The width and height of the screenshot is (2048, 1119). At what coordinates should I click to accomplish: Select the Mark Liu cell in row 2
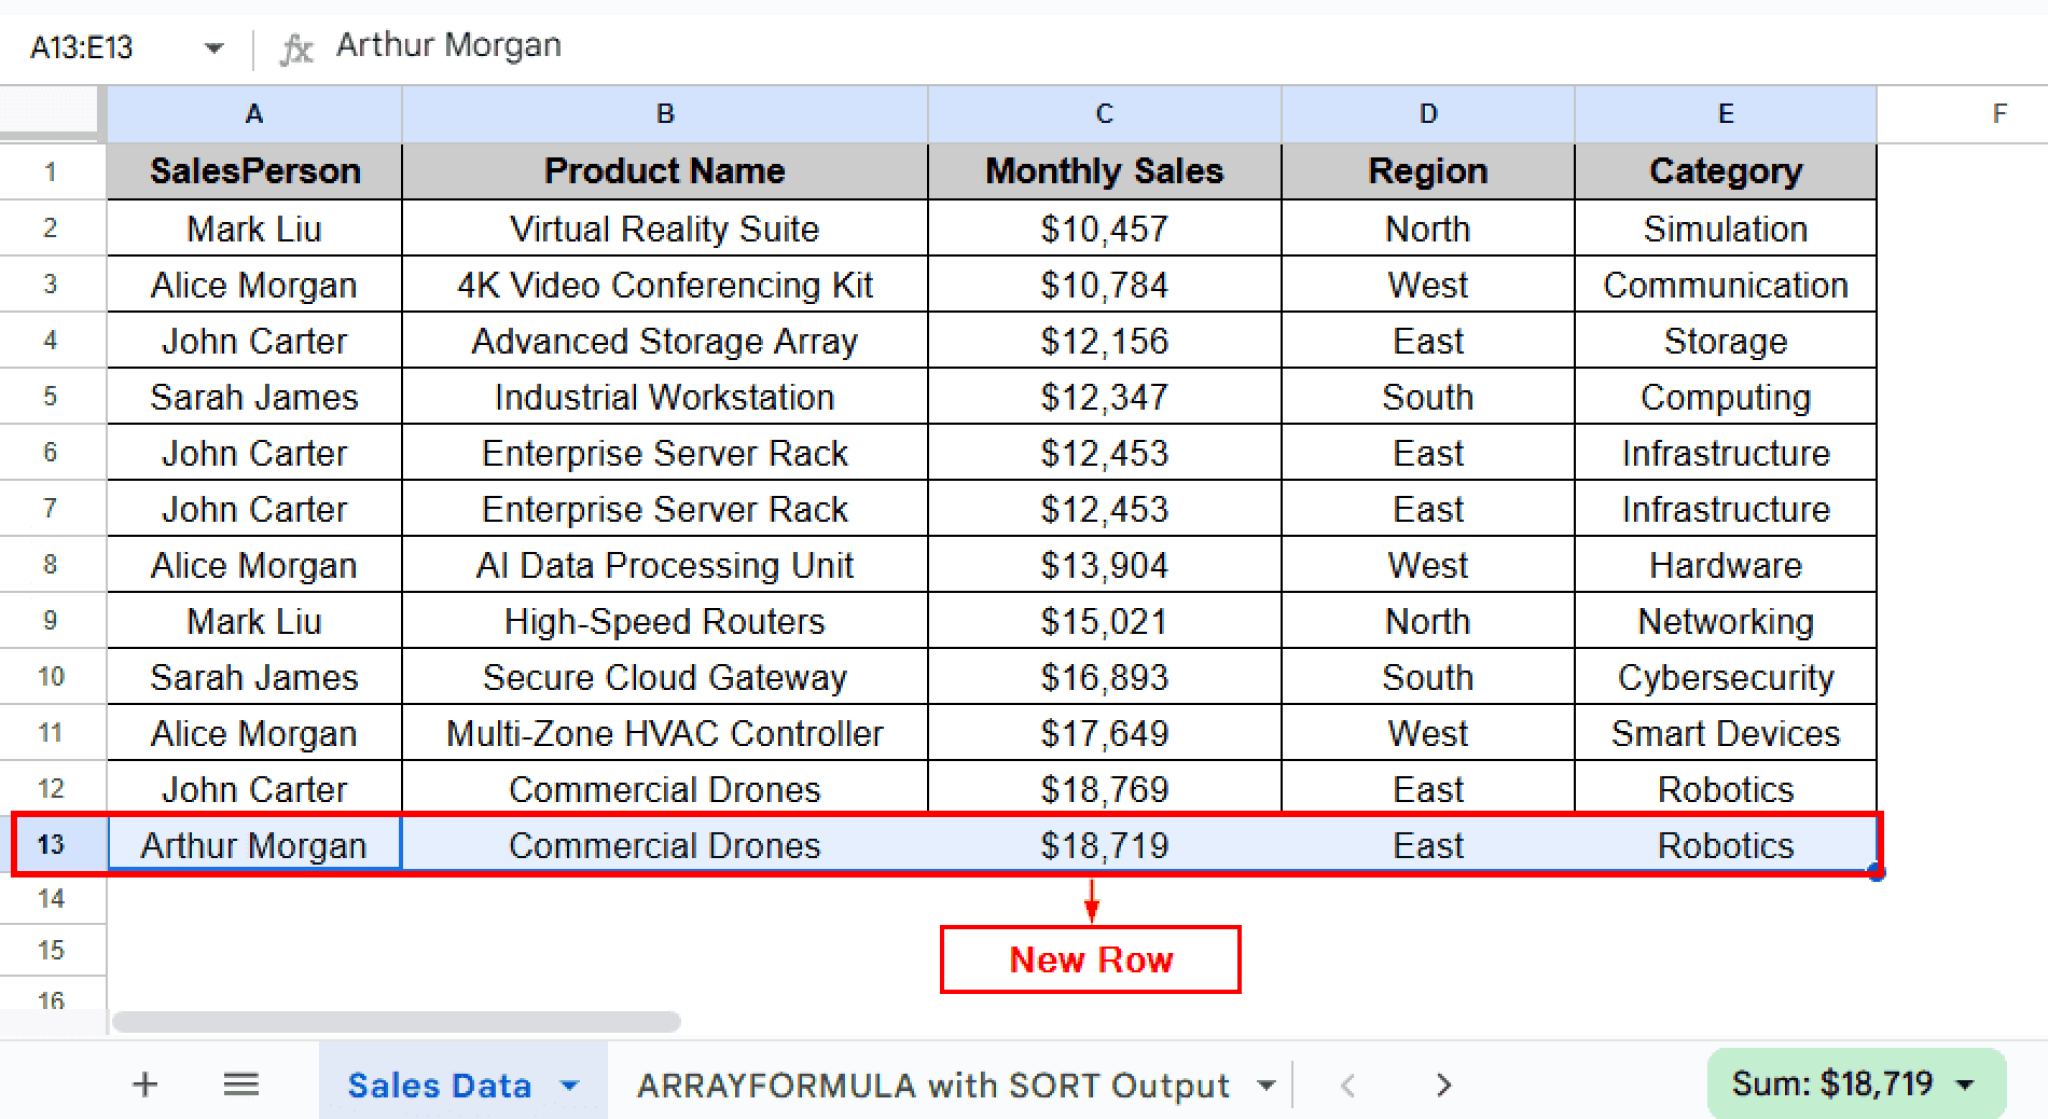[253, 228]
